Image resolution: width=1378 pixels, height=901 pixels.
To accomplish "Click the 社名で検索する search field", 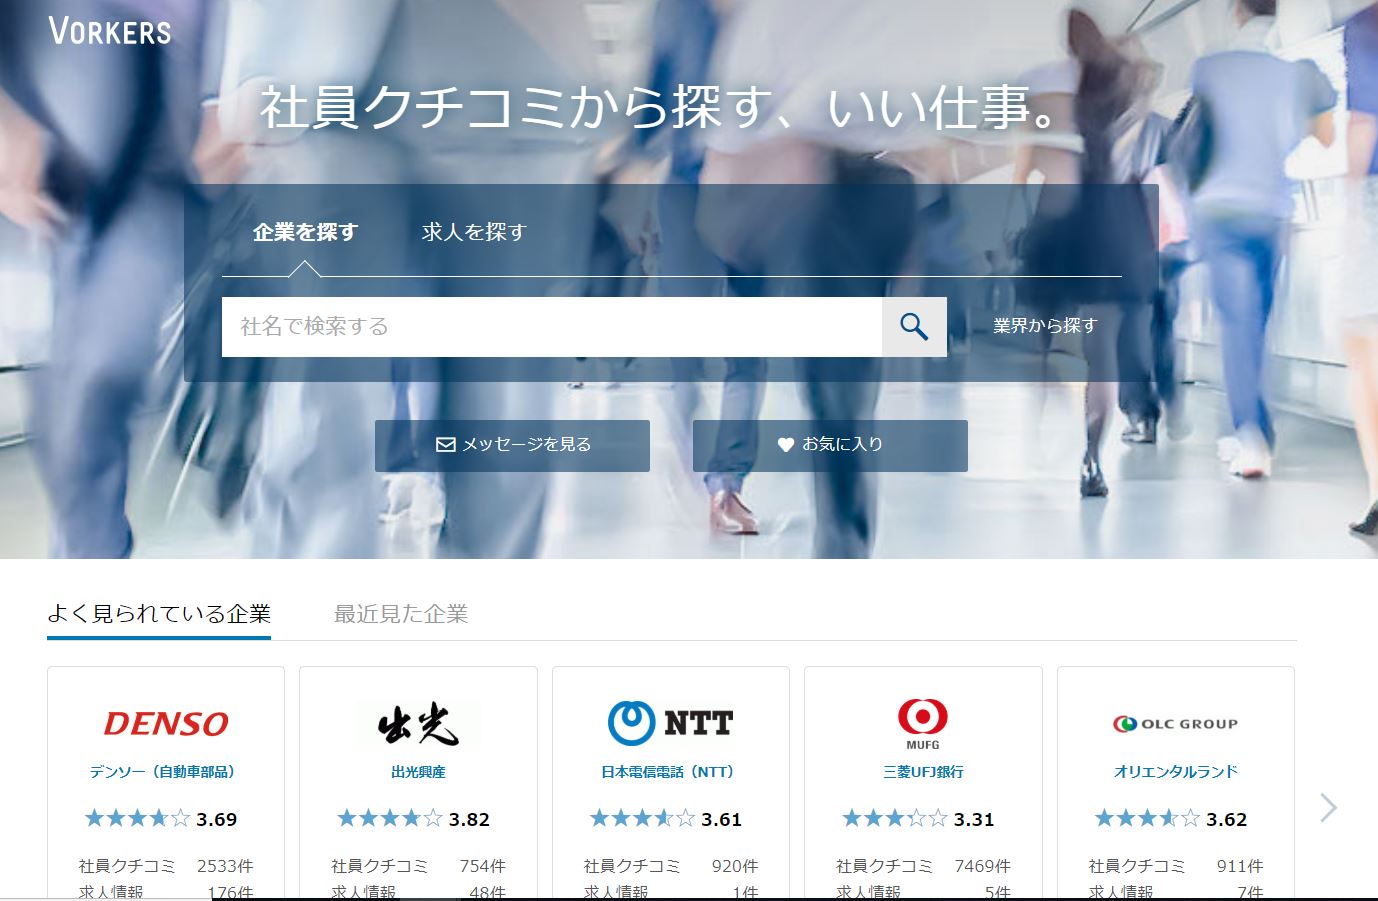I will tap(551, 326).
